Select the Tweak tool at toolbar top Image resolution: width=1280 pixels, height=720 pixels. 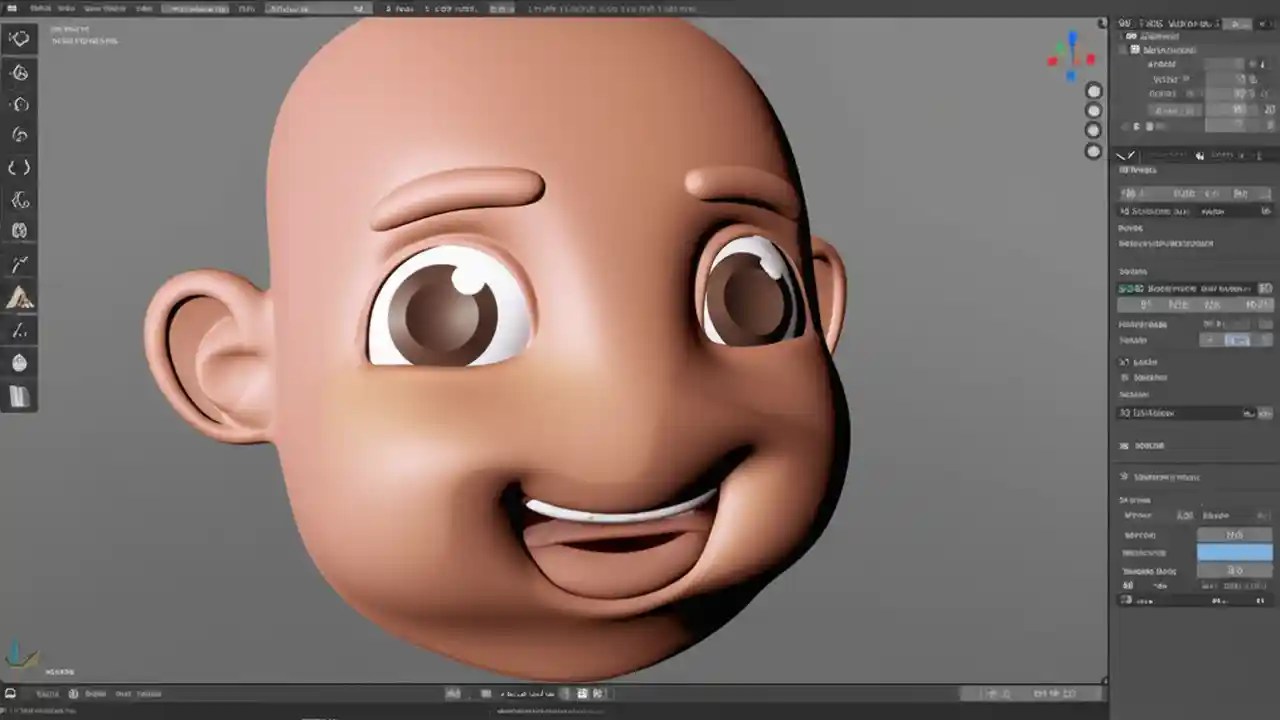coord(20,38)
